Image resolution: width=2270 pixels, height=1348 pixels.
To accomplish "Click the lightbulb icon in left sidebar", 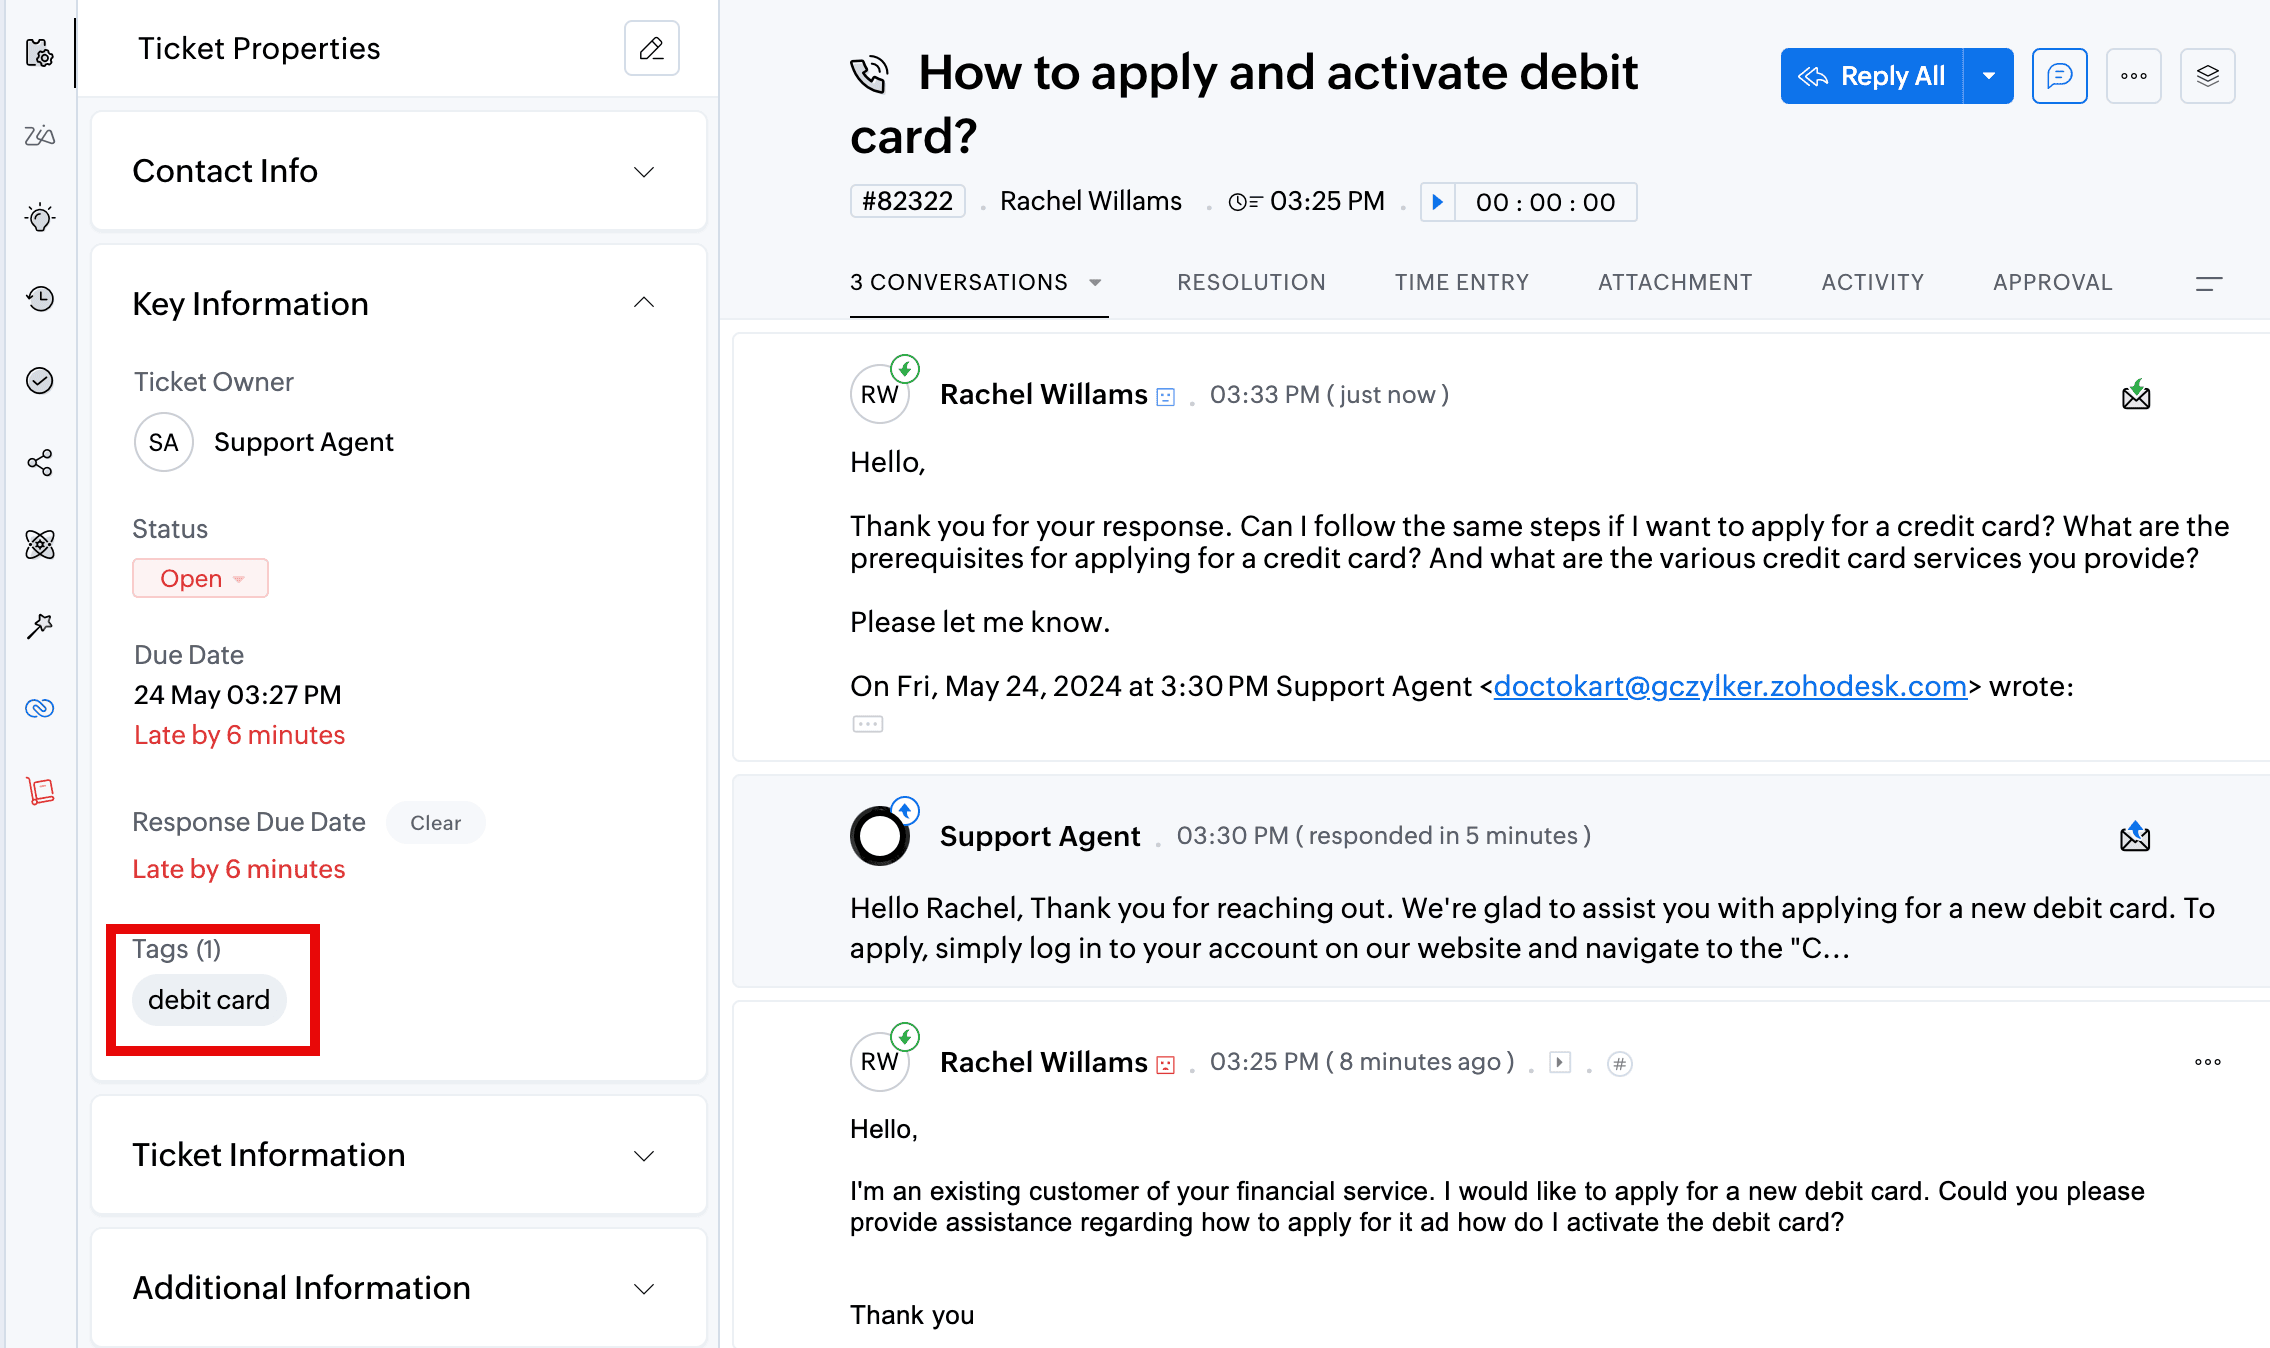I will tap(40, 217).
